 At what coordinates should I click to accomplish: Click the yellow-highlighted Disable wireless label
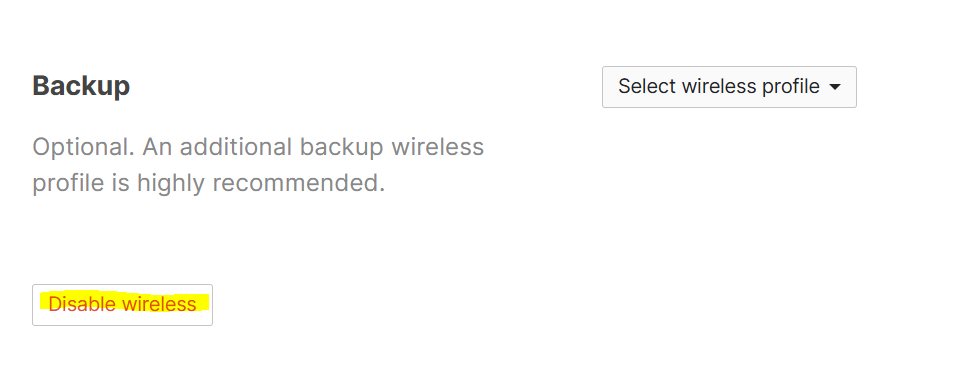pos(122,304)
